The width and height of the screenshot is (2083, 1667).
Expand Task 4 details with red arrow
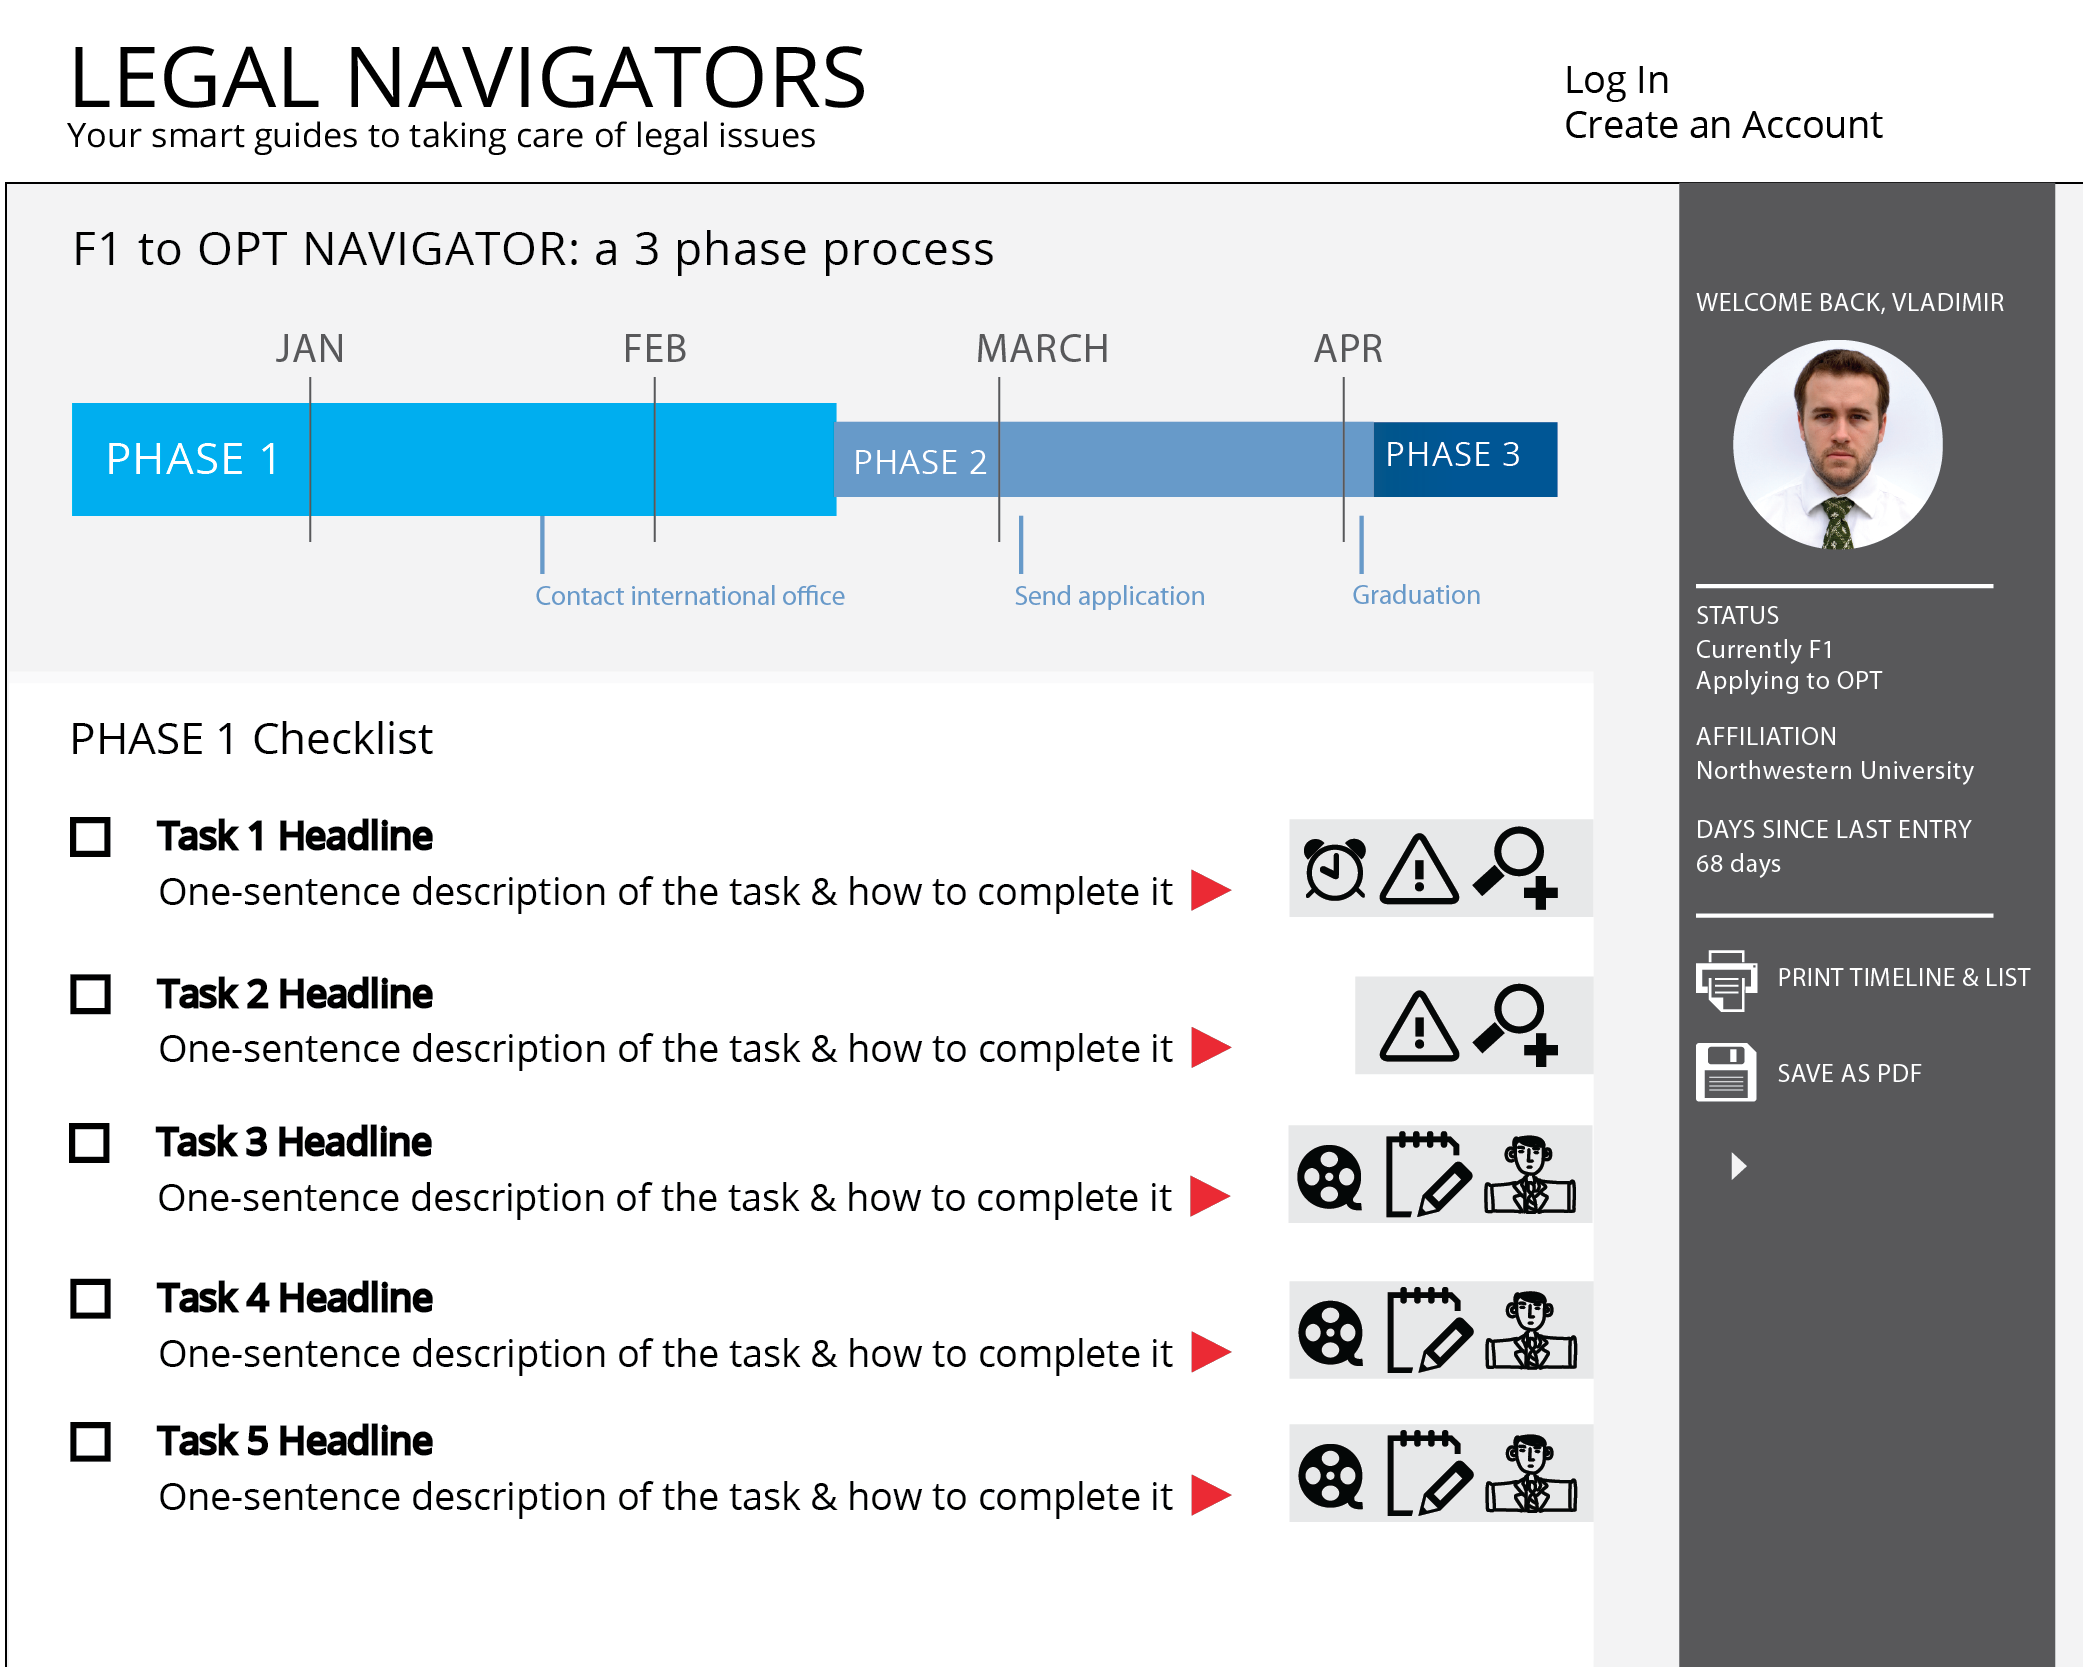(1210, 1352)
